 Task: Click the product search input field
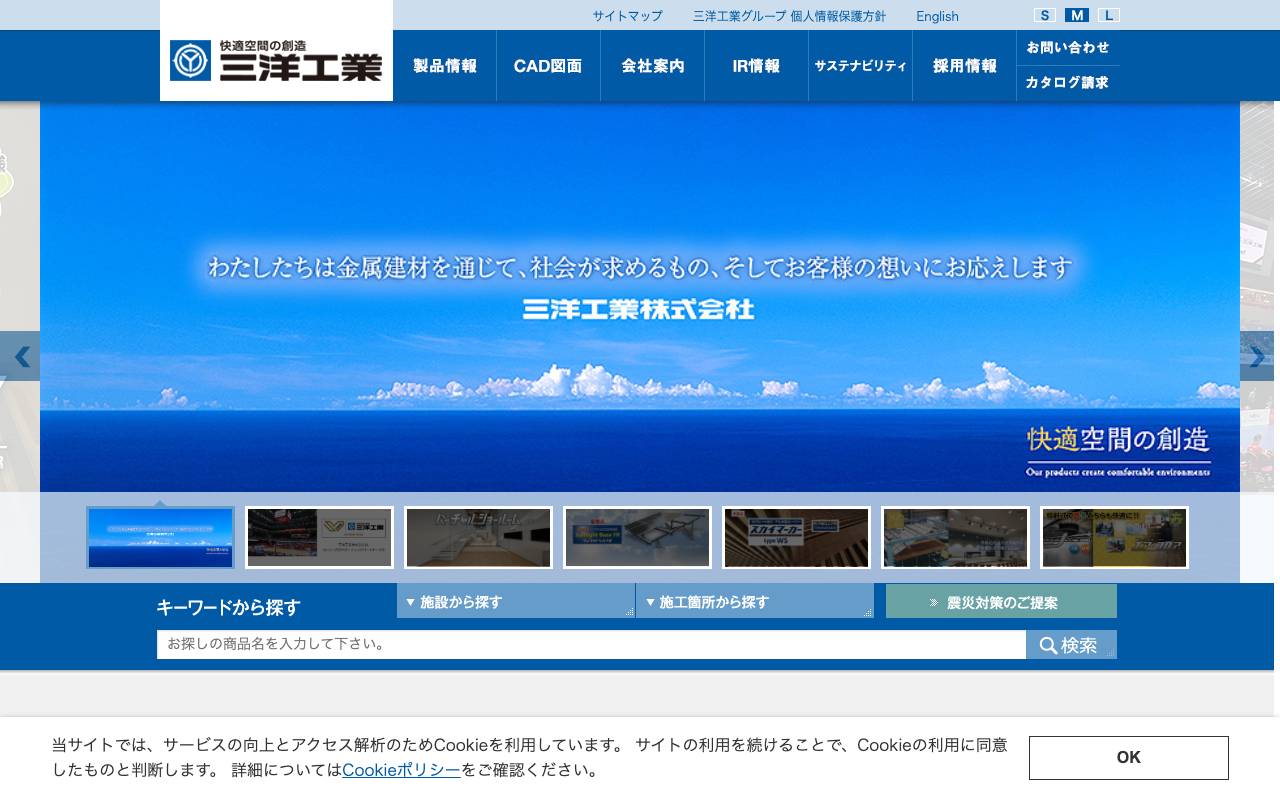click(x=590, y=644)
